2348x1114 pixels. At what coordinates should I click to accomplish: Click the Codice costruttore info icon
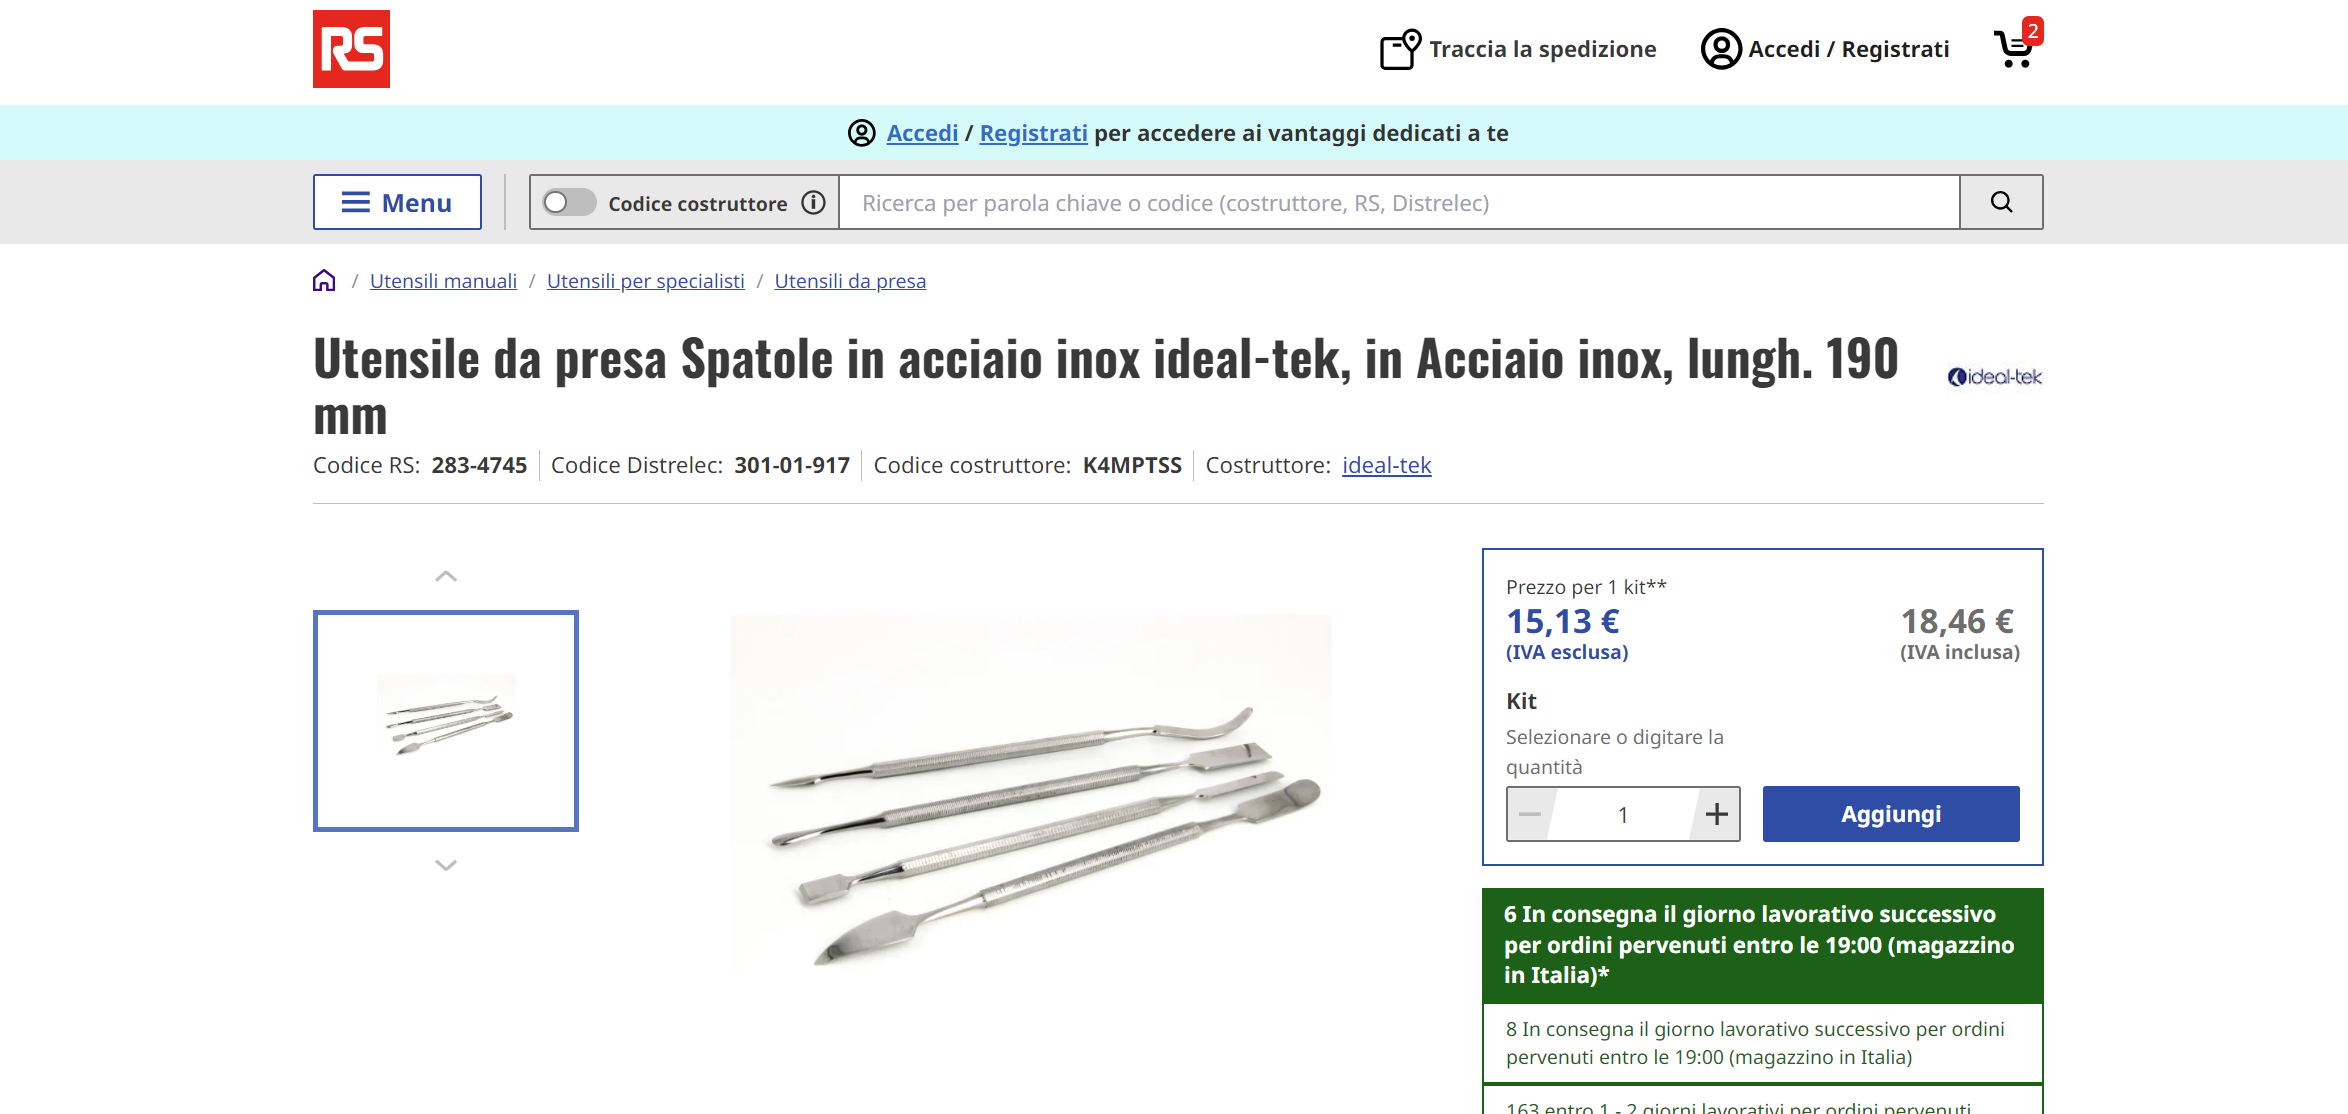click(814, 203)
